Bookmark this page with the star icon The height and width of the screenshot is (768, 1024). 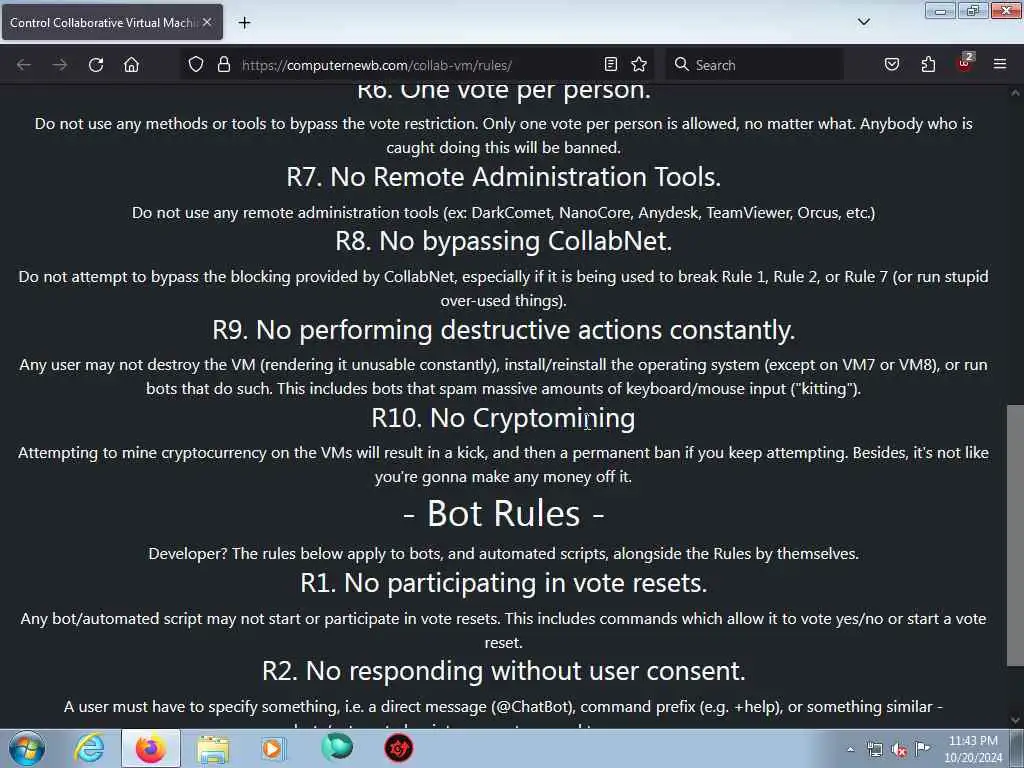[x=639, y=65]
